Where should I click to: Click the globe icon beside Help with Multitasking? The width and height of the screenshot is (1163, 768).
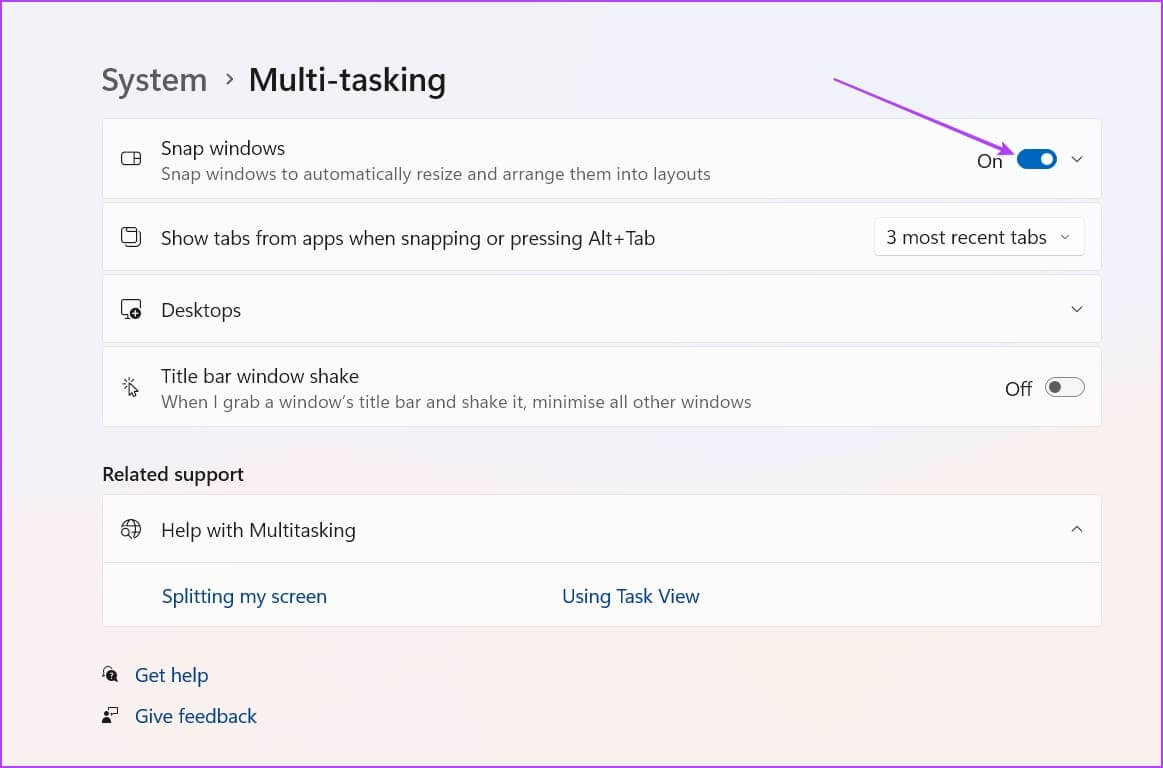(131, 529)
